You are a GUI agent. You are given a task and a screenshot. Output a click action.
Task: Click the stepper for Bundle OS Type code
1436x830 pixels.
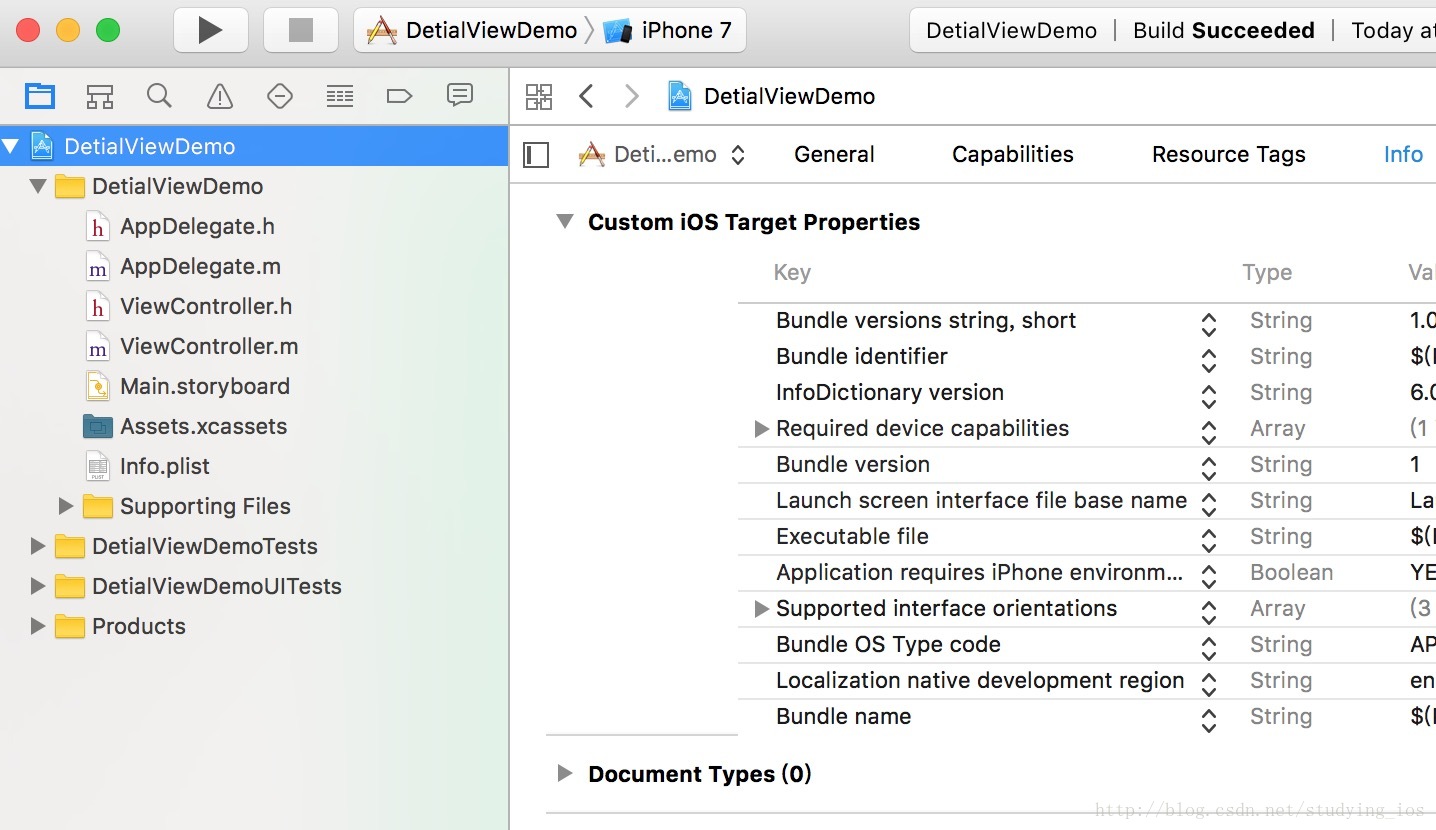[x=1209, y=648]
